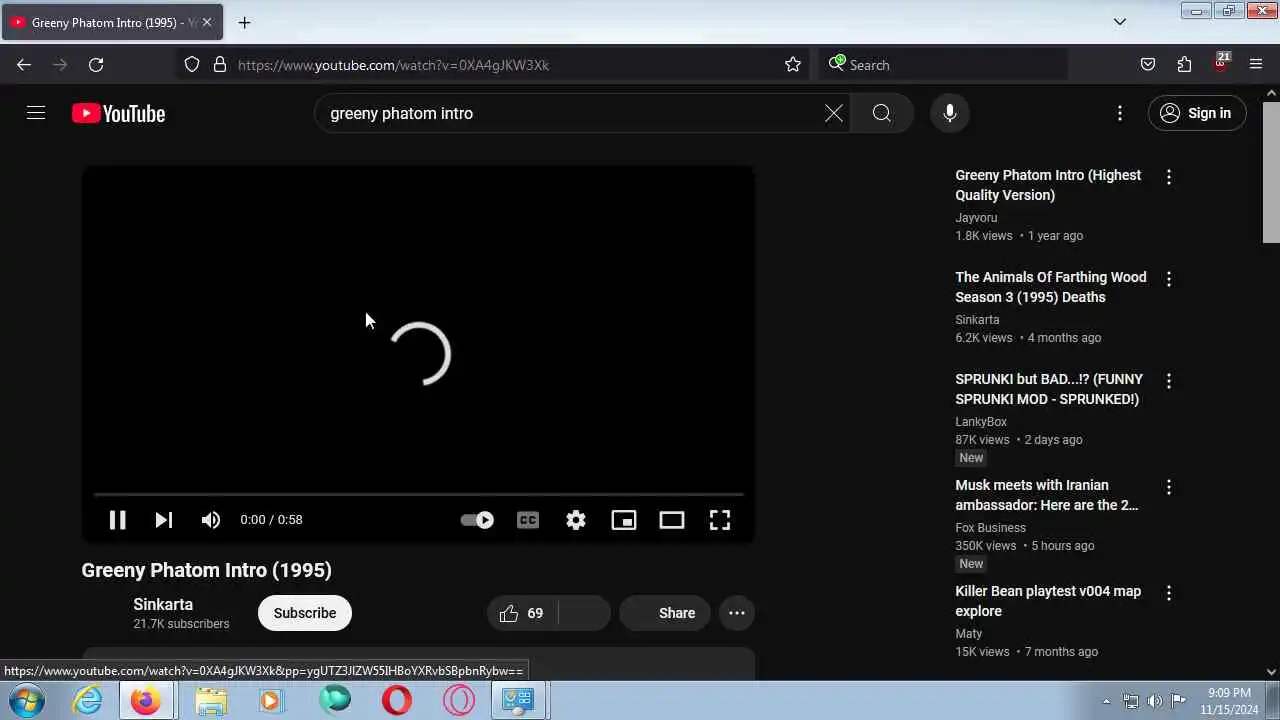Open the player settings gear
Viewport: 1280px width, 720px height.
coord(576,520)
